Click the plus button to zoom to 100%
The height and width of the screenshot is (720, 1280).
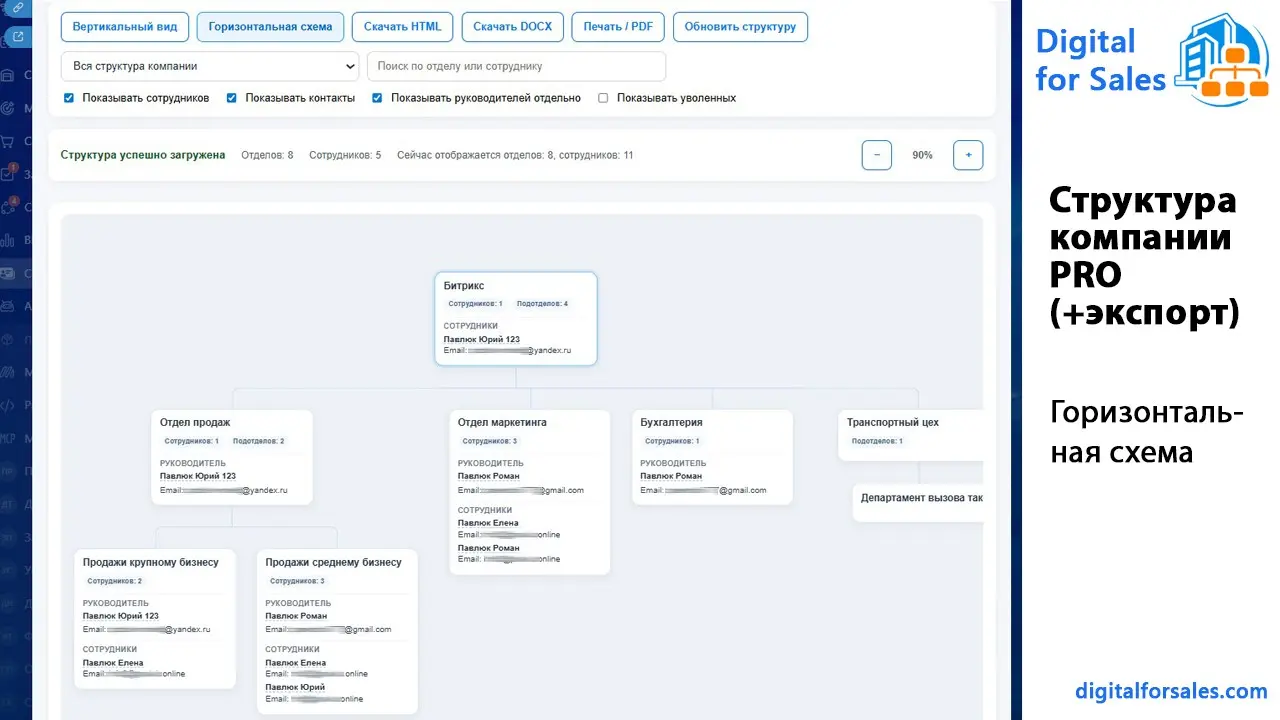click(x=967, y=154)
